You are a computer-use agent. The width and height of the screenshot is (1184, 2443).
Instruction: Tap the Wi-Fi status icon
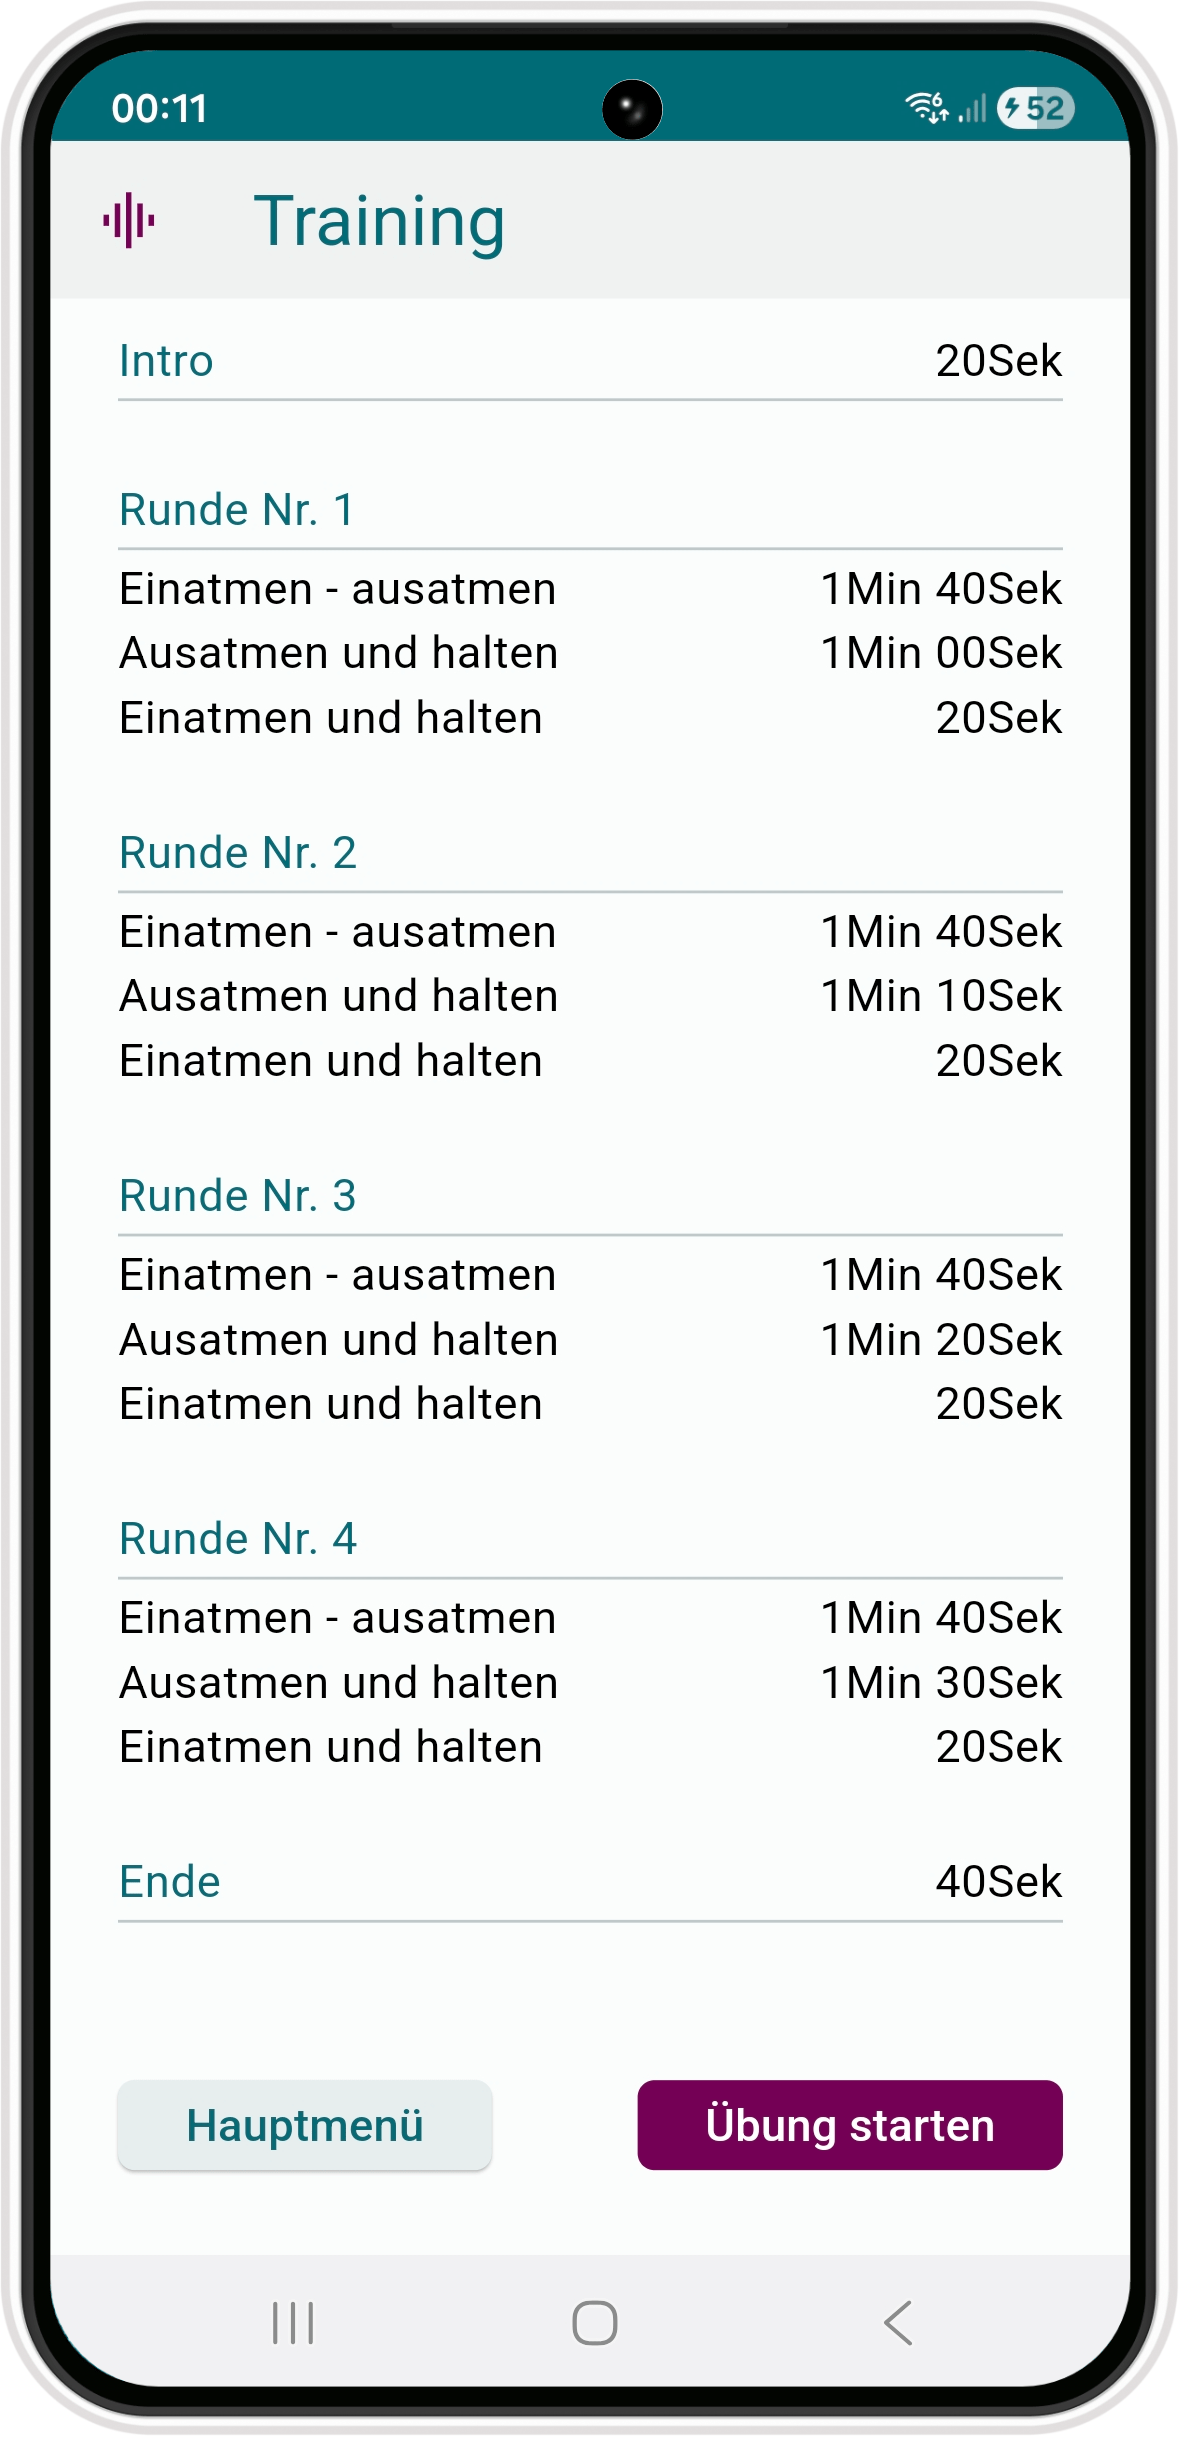pyautogui.click(x=926, y=107)
